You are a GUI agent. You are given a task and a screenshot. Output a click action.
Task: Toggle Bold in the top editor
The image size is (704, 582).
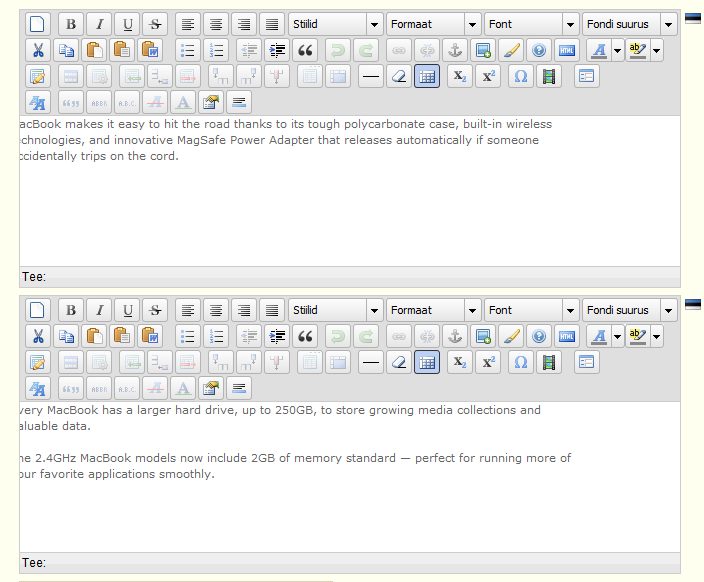[x=71, y=24]
